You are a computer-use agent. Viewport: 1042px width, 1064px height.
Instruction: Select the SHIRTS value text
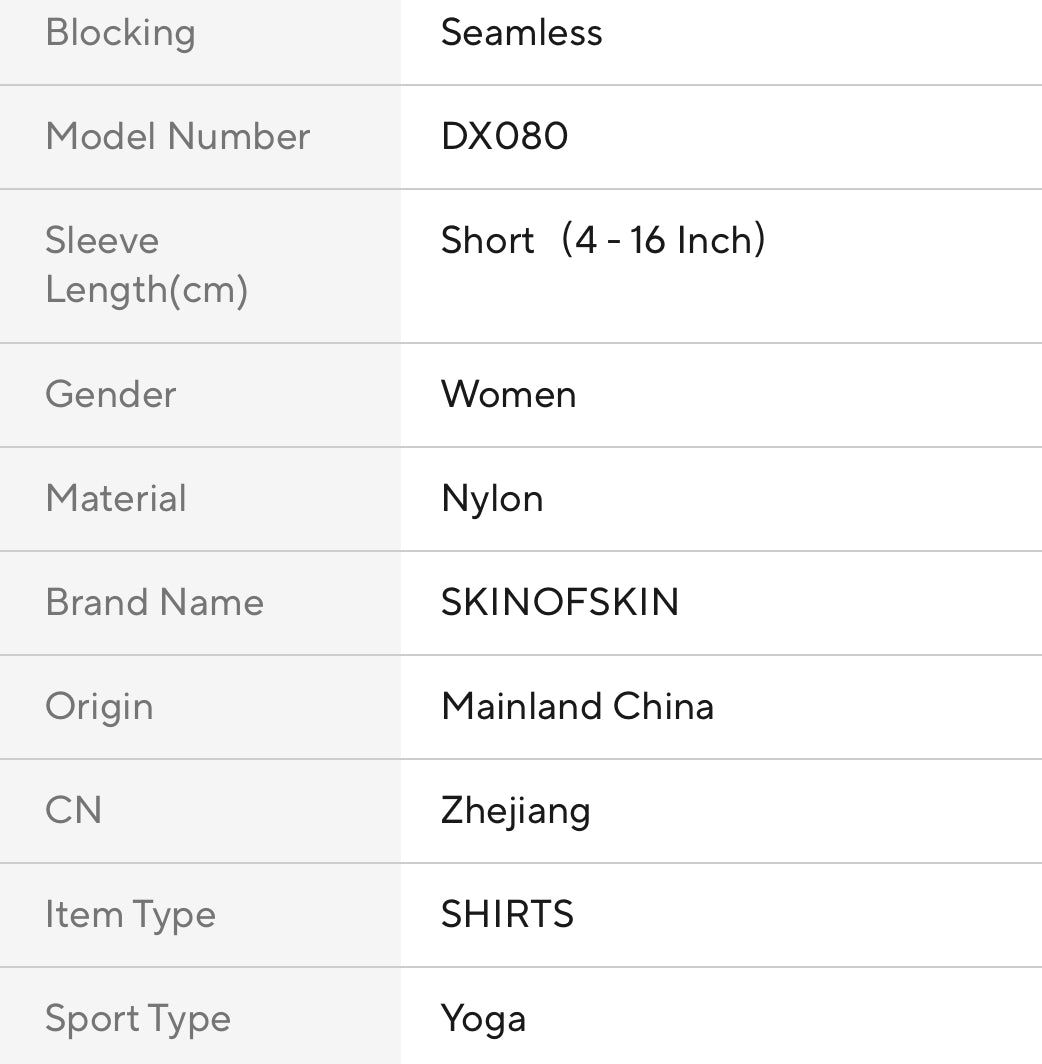pos(507,915)
